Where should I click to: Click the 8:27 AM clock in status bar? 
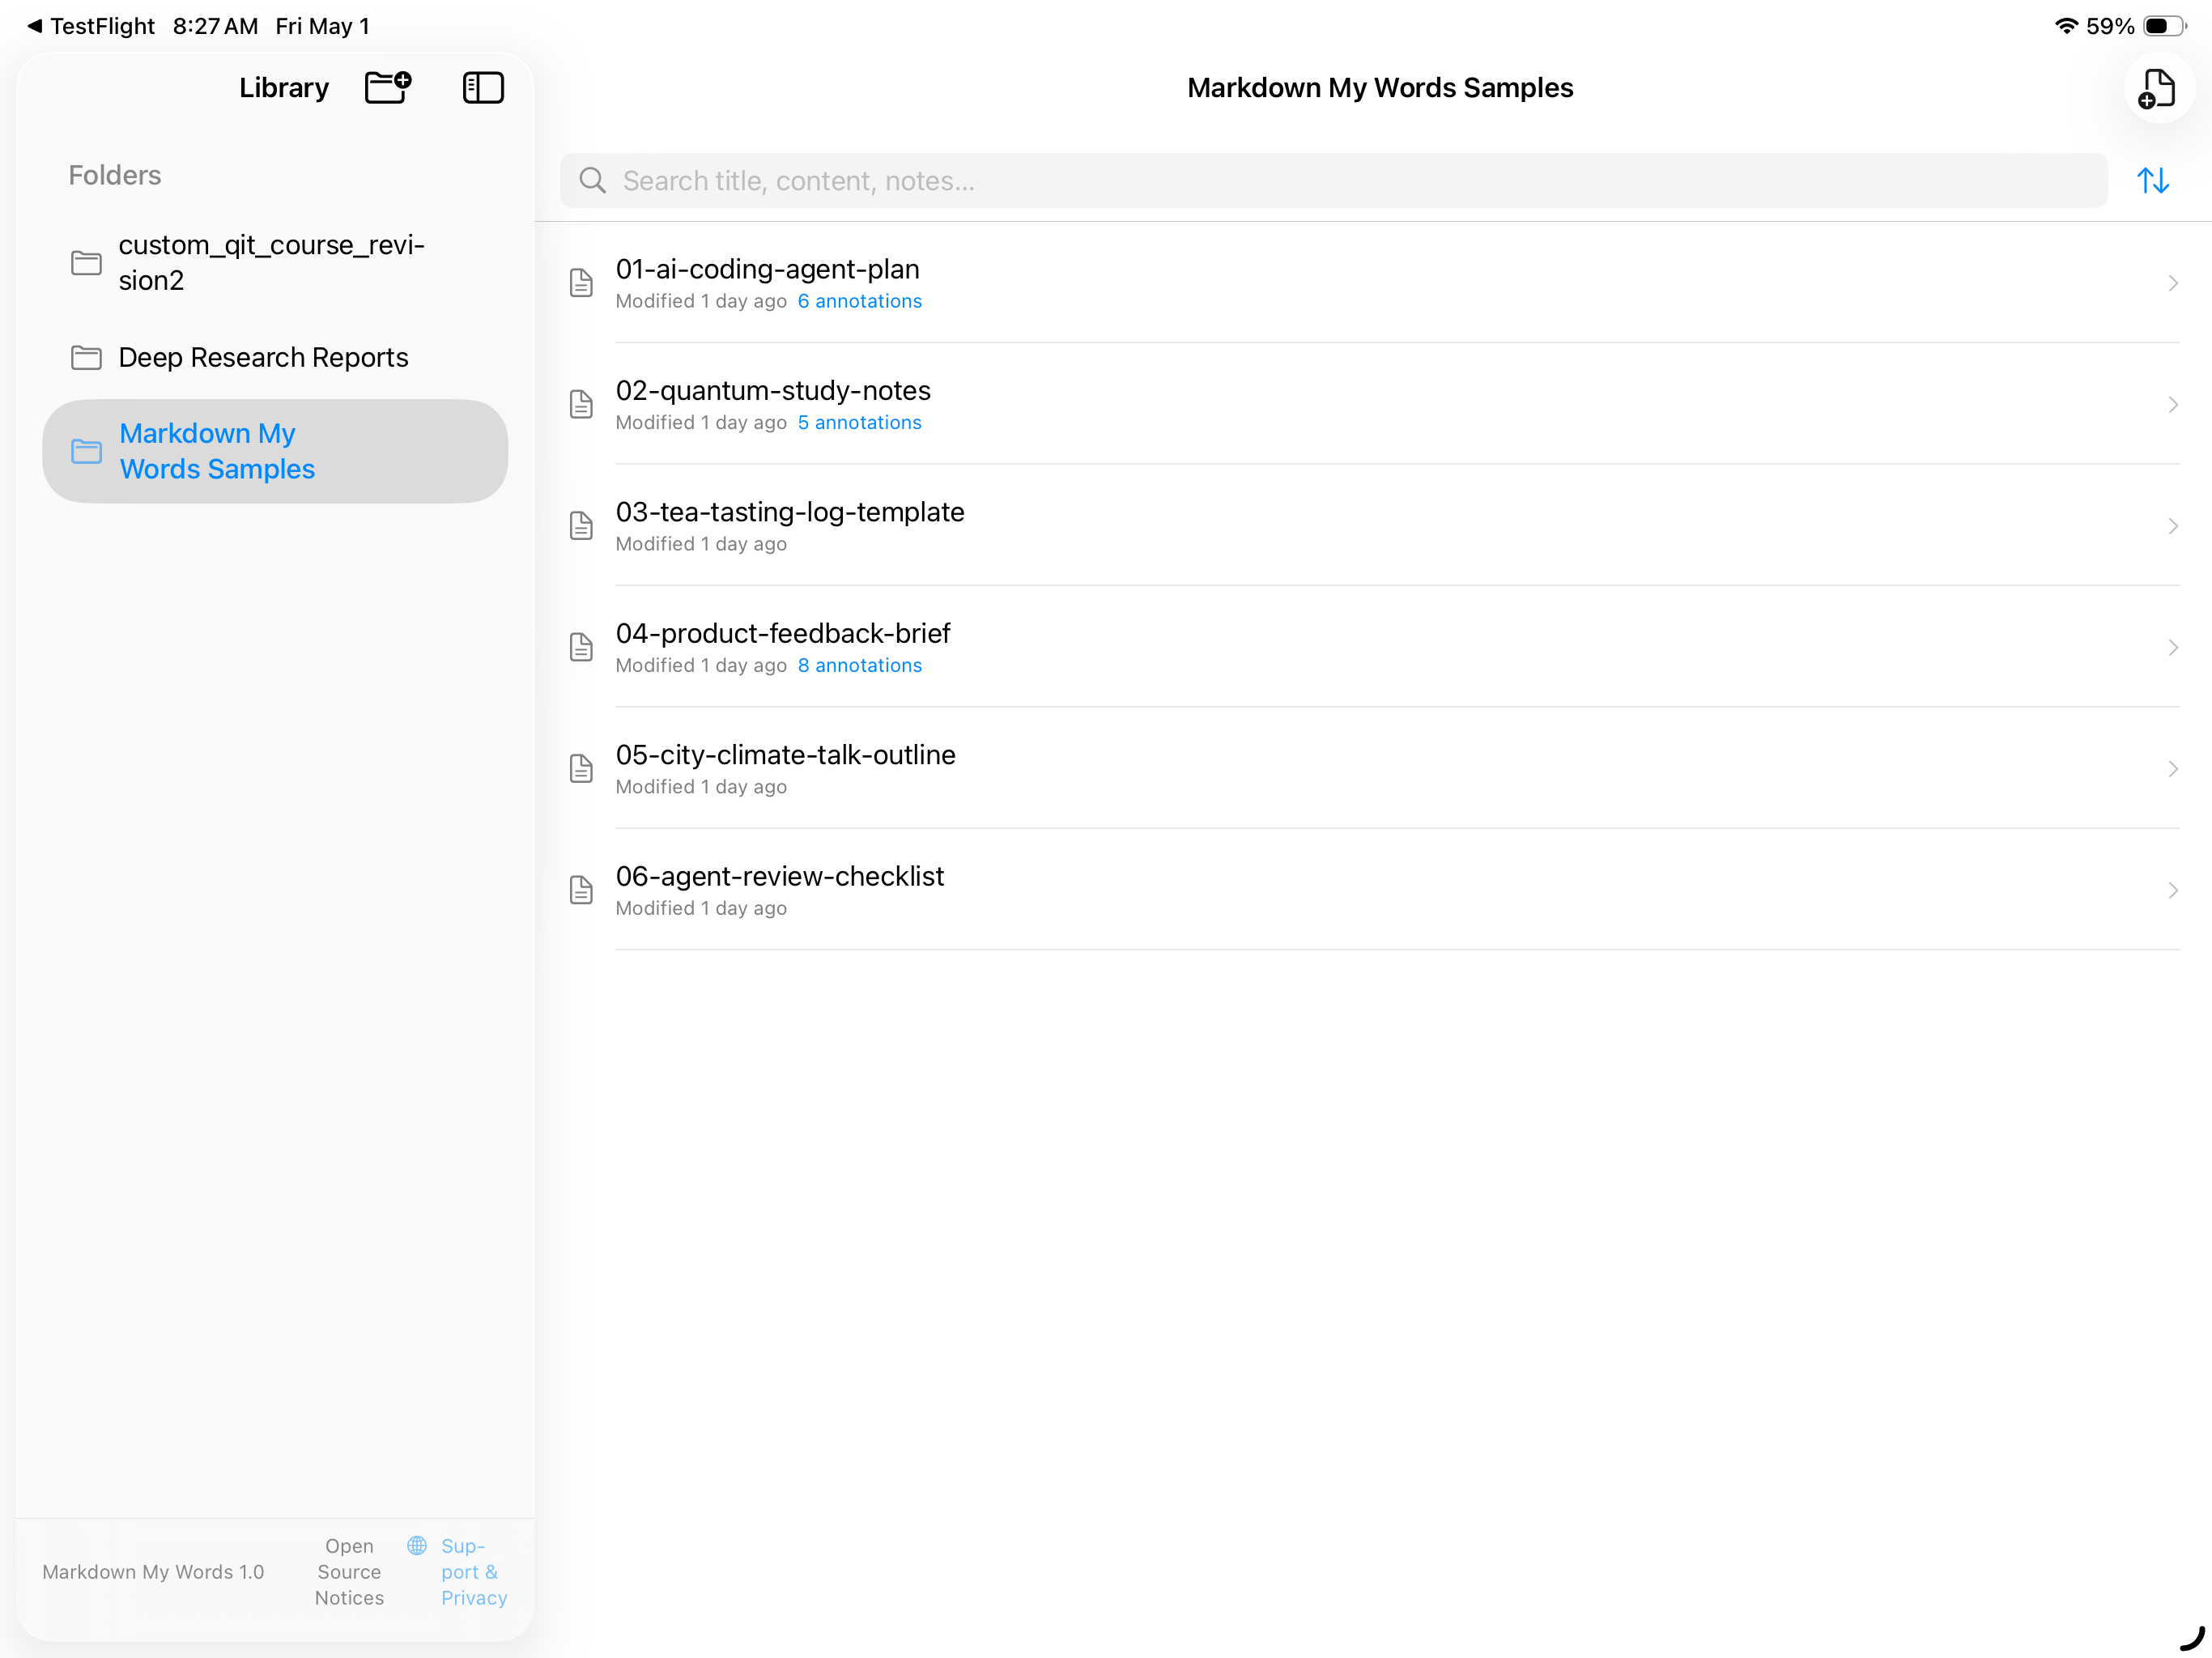click(x=215, y=26)
